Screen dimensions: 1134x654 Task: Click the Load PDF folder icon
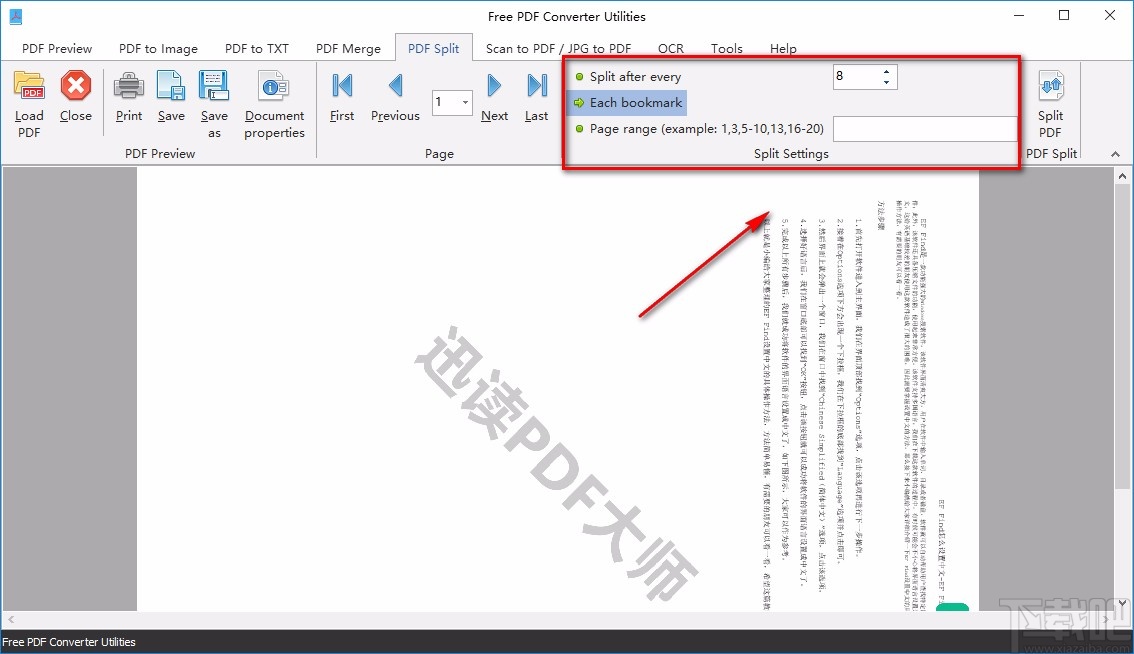click(29, 86)
